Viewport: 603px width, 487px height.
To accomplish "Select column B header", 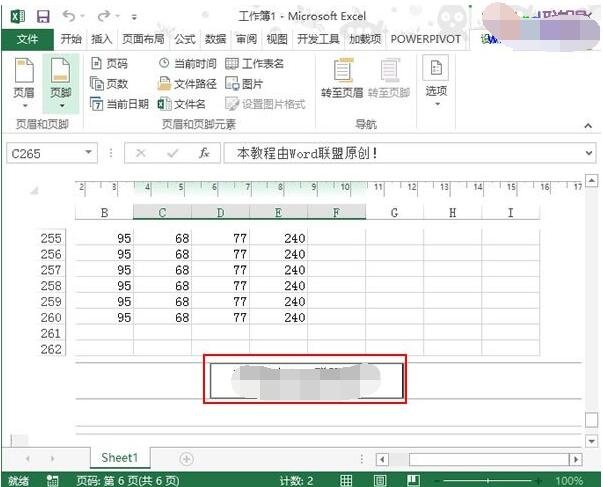I will tap(104, 213).
